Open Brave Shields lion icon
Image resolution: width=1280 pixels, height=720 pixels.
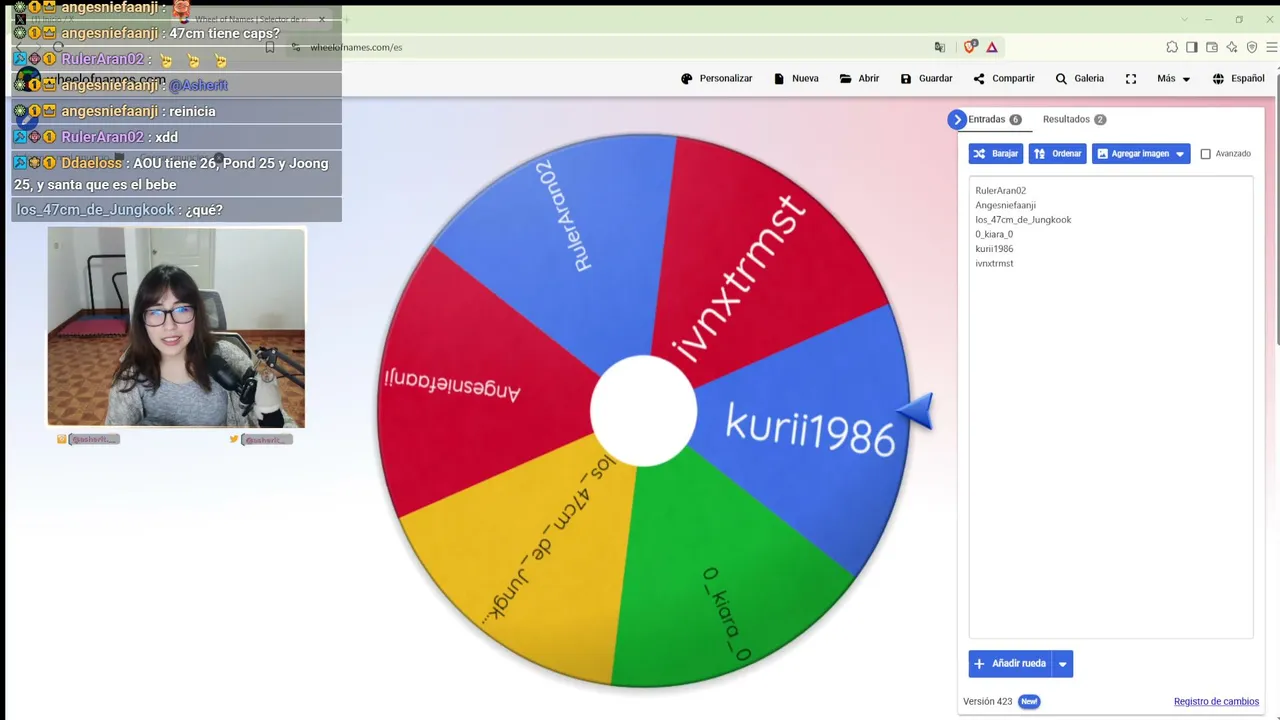[969, 47]
